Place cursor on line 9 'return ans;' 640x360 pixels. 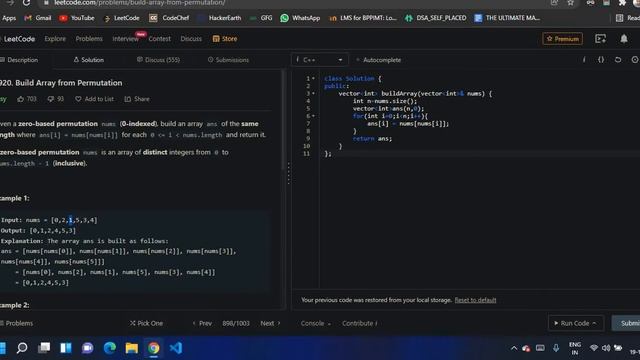click(372, 139)
